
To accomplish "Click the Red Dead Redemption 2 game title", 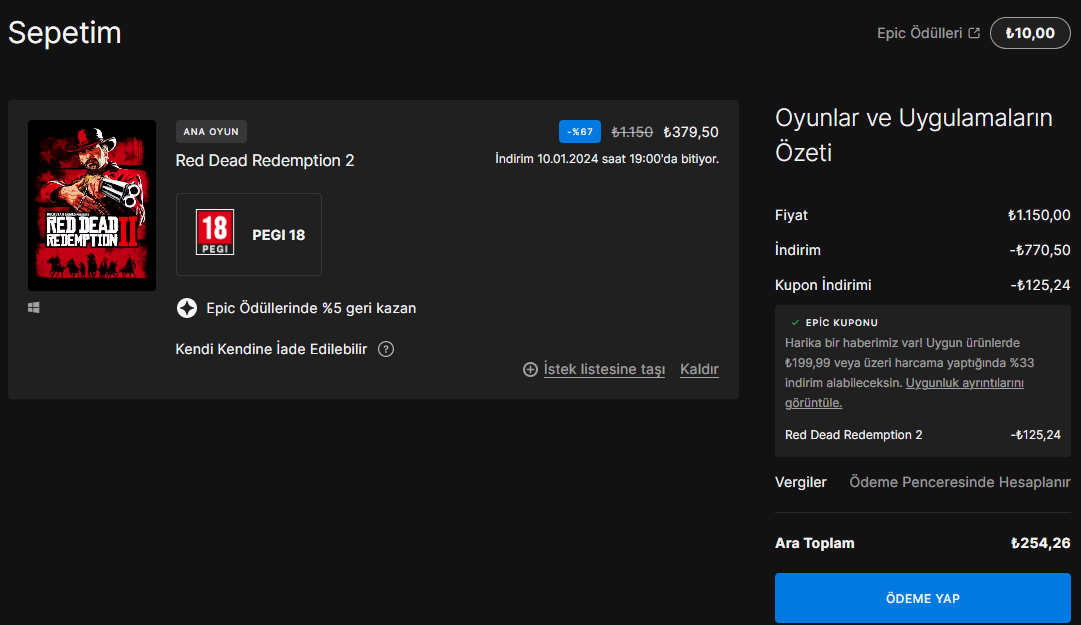I will tap(265, 161).
